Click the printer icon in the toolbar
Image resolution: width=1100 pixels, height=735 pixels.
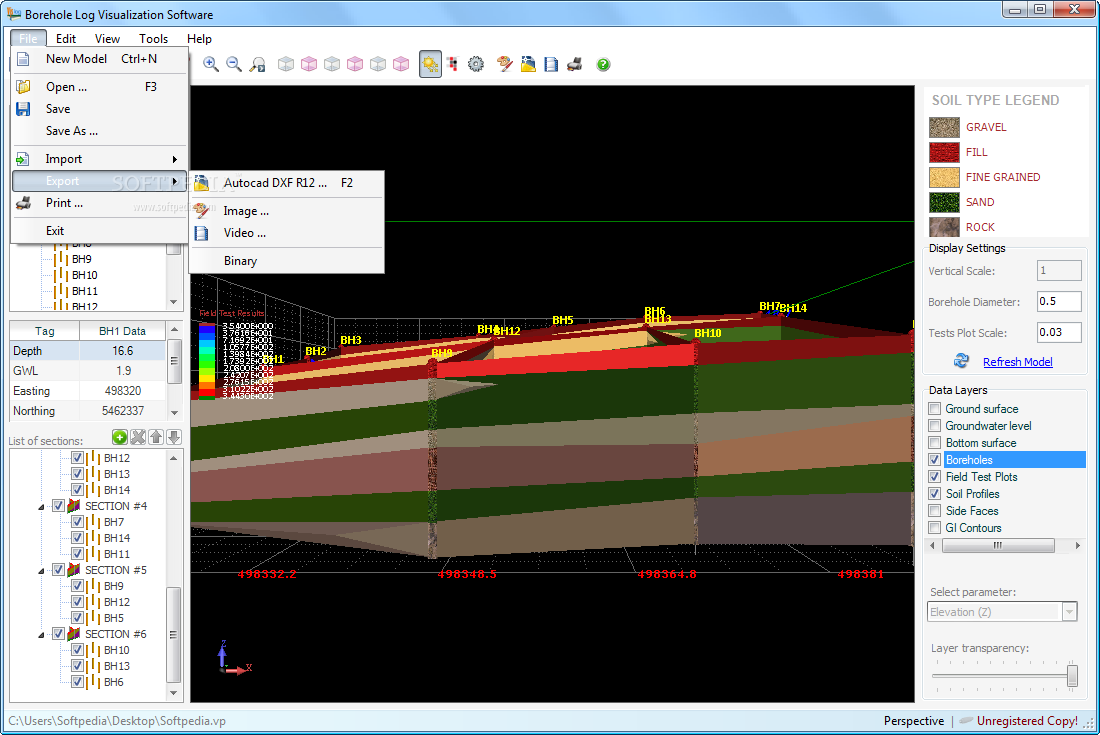[575, 65]
